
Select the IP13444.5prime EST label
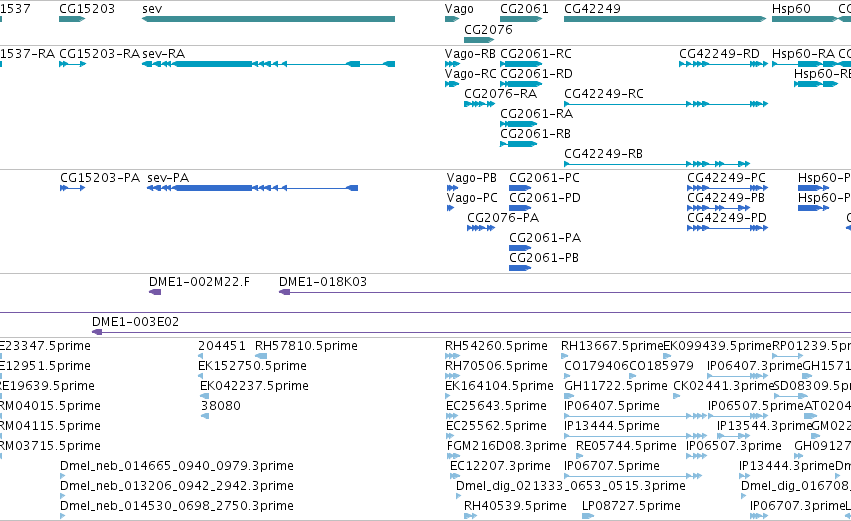612,427
